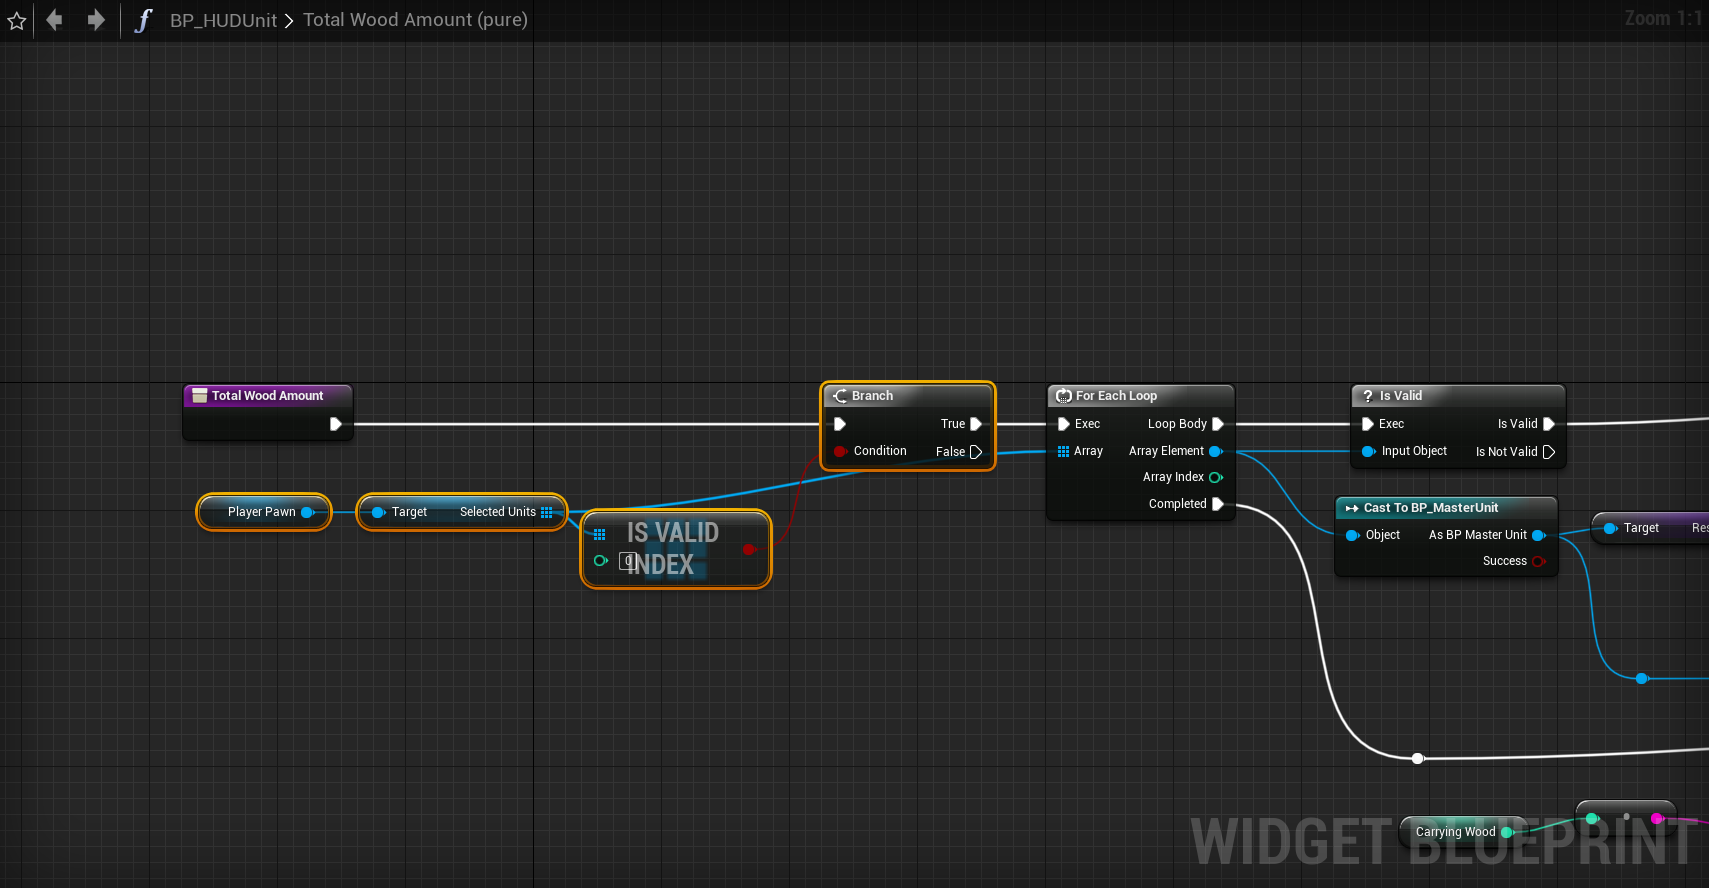Screen dimensions: 1709x888
Task: Click the Target input pin on Selected Units node
Action: [378, 512]
